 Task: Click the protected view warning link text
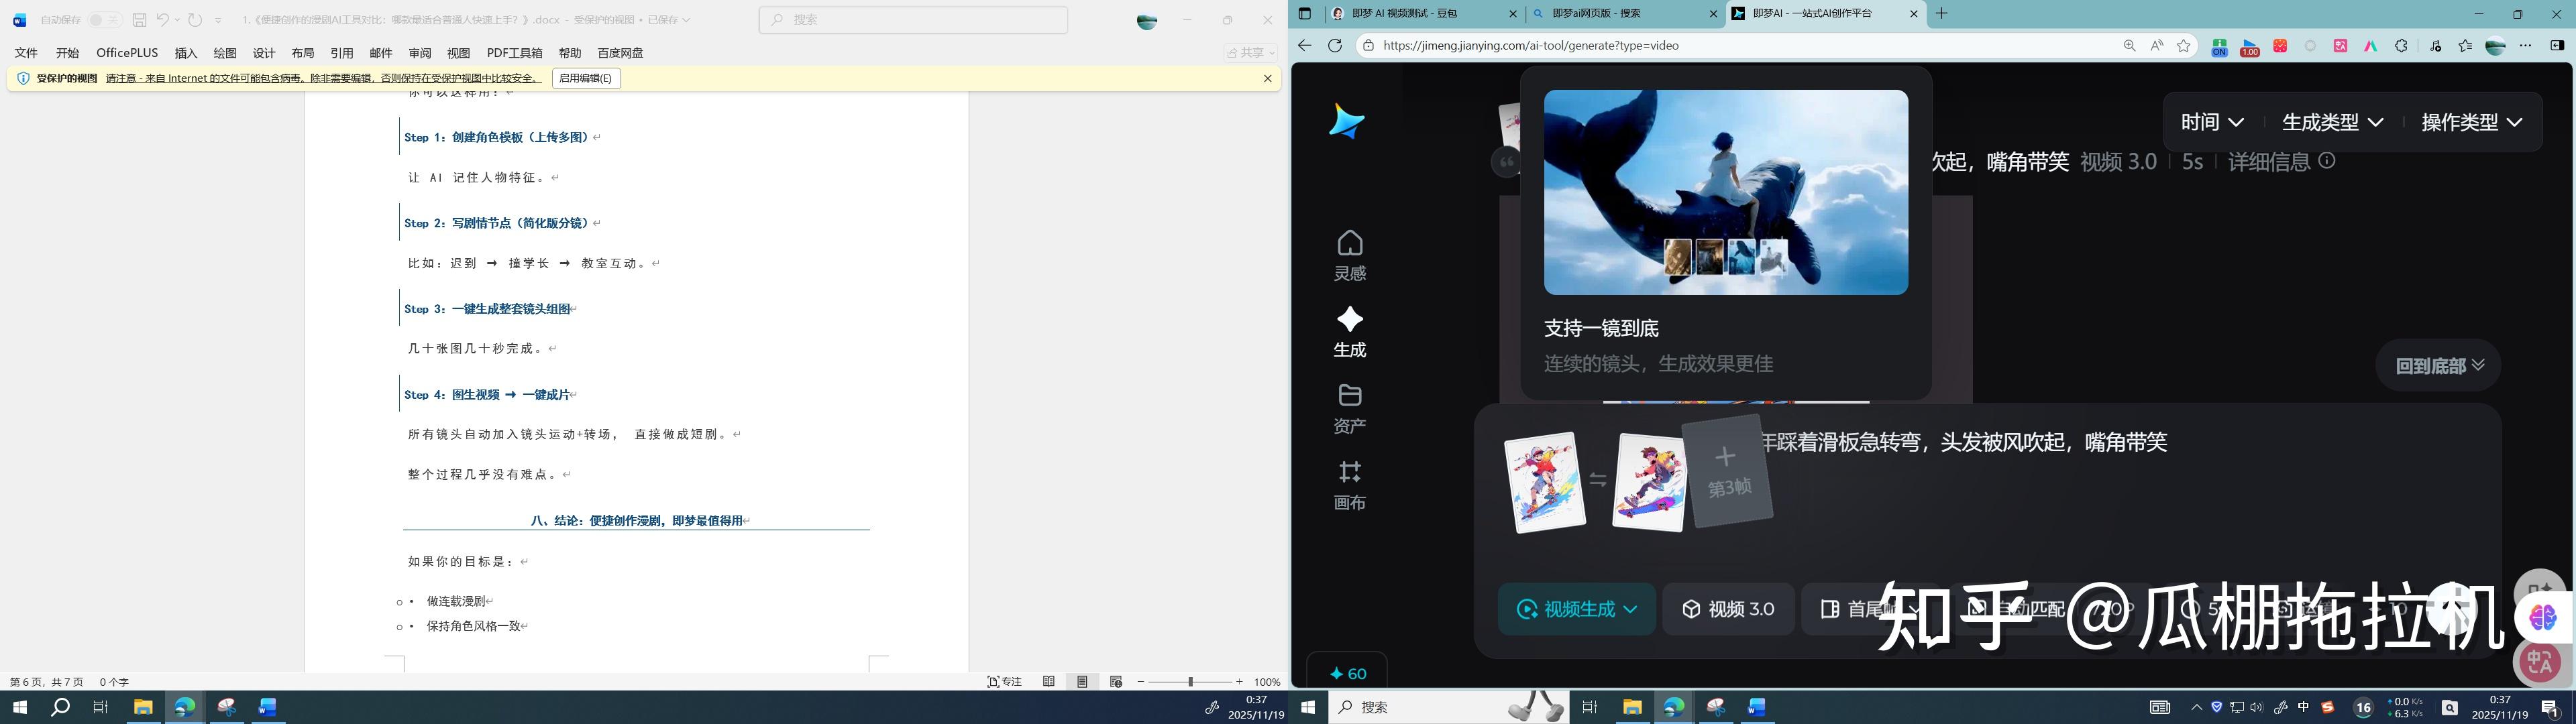coord(323,78)
